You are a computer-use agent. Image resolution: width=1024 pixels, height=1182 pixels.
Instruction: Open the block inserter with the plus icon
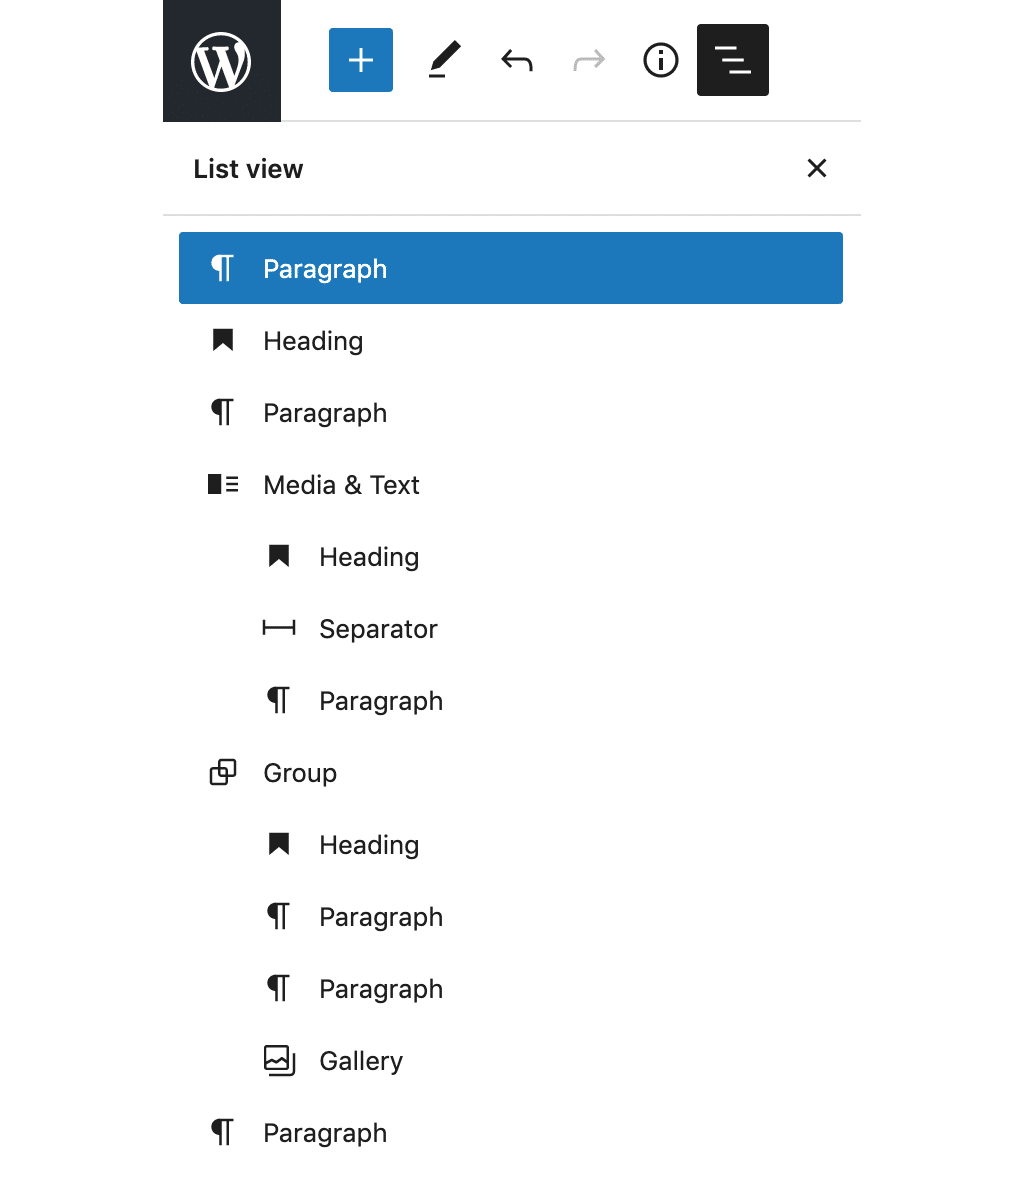(360, 60)
